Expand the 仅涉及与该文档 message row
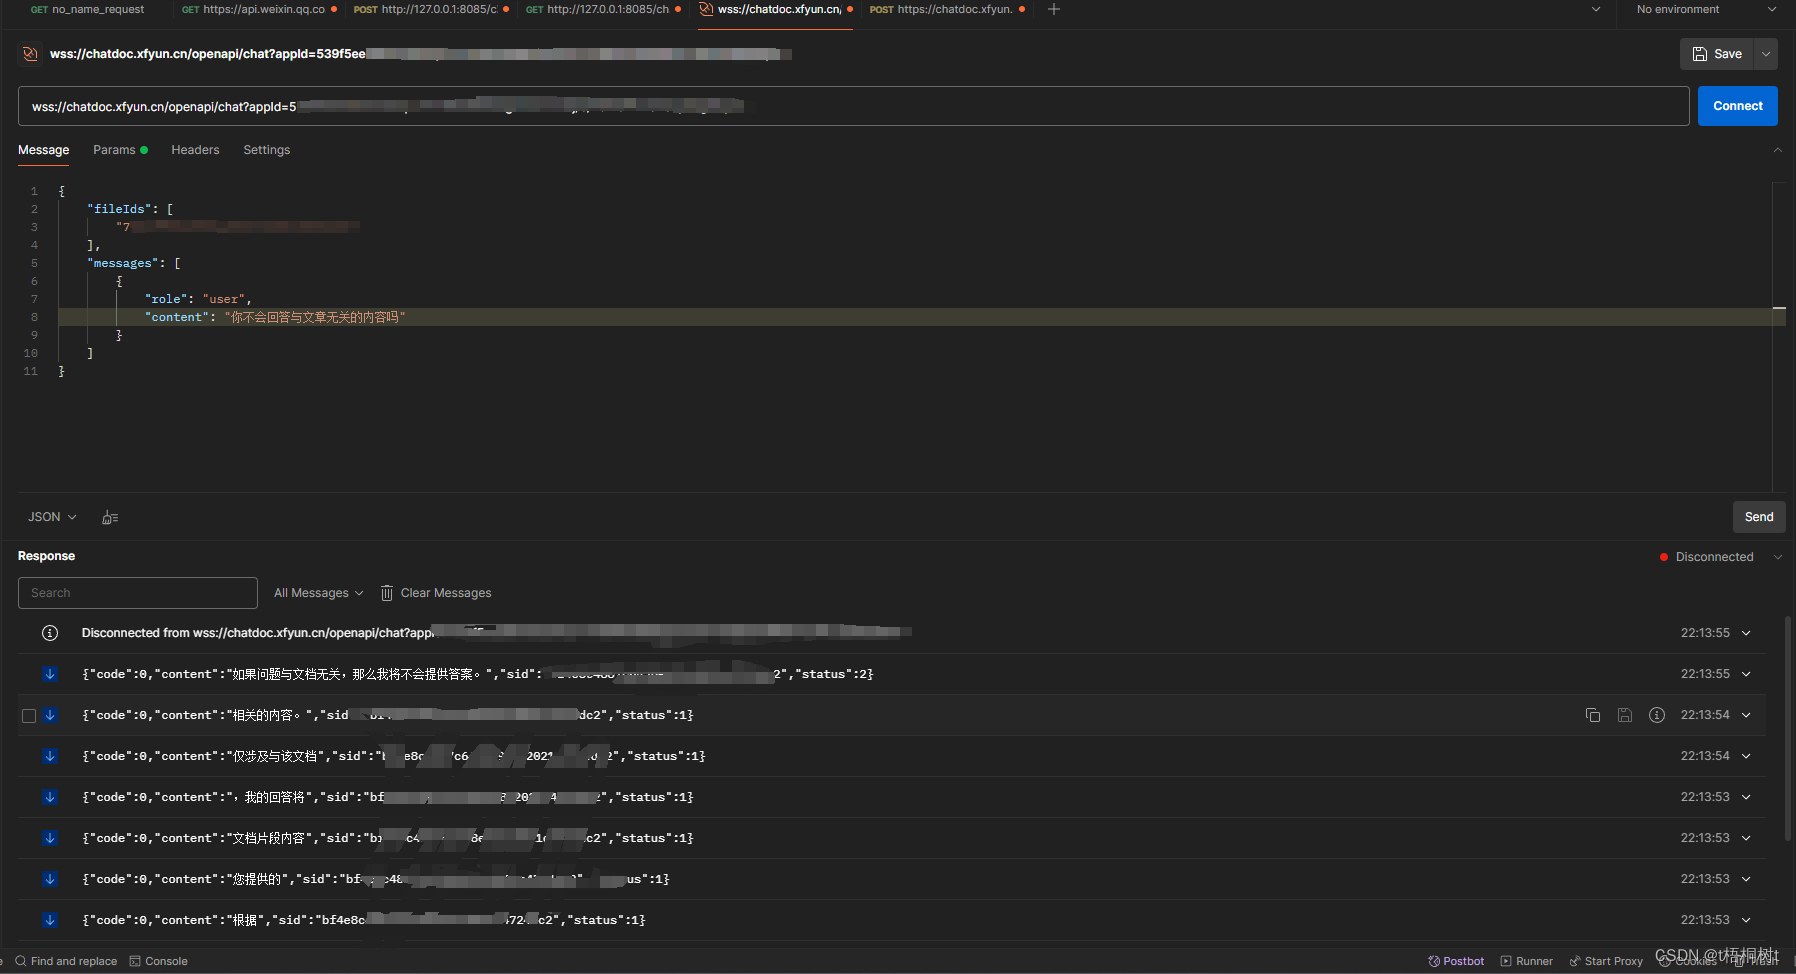Viewport: 1796px width, 974px height. click(1746, 756)
